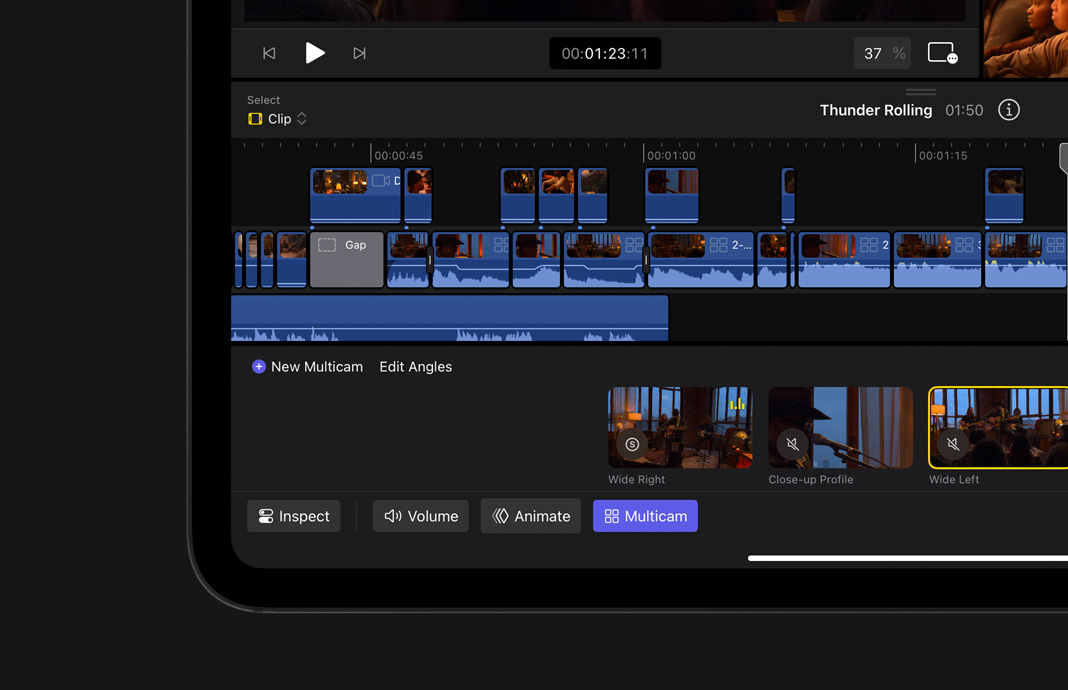This screenshot has height=690, width=1068.
Task: Toggle sync indicator on Wide Right angle
Action: [632, 444]
